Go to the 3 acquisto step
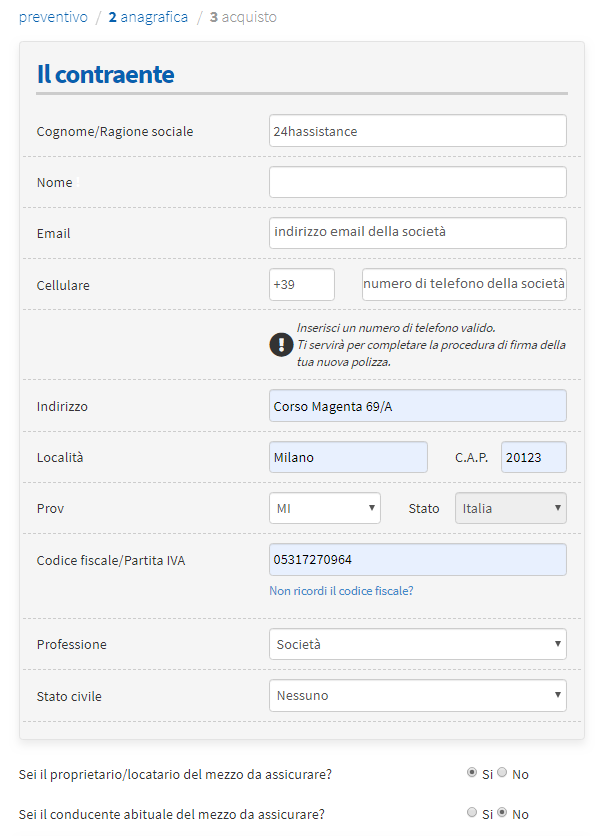The image size is (607, 836). (243, 17)
